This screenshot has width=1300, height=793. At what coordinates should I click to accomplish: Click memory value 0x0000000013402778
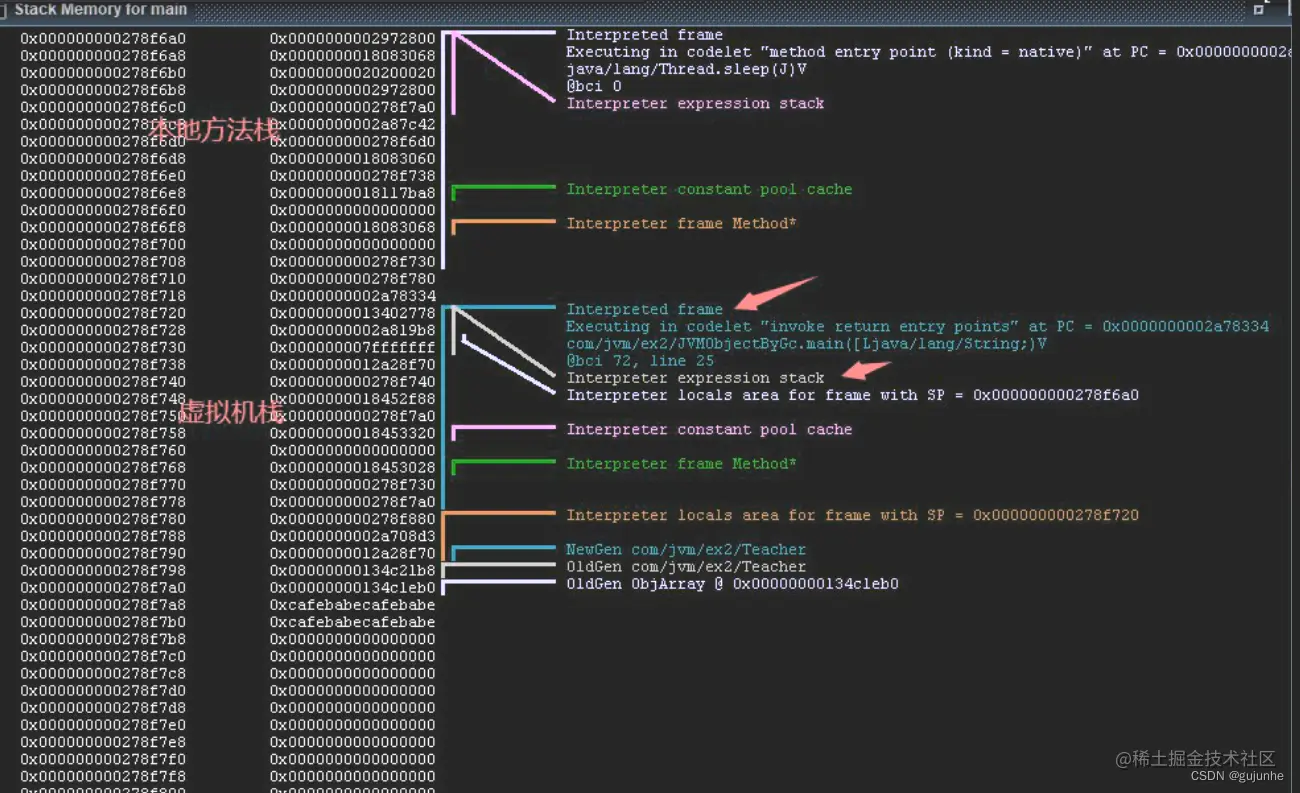[353, 313]
